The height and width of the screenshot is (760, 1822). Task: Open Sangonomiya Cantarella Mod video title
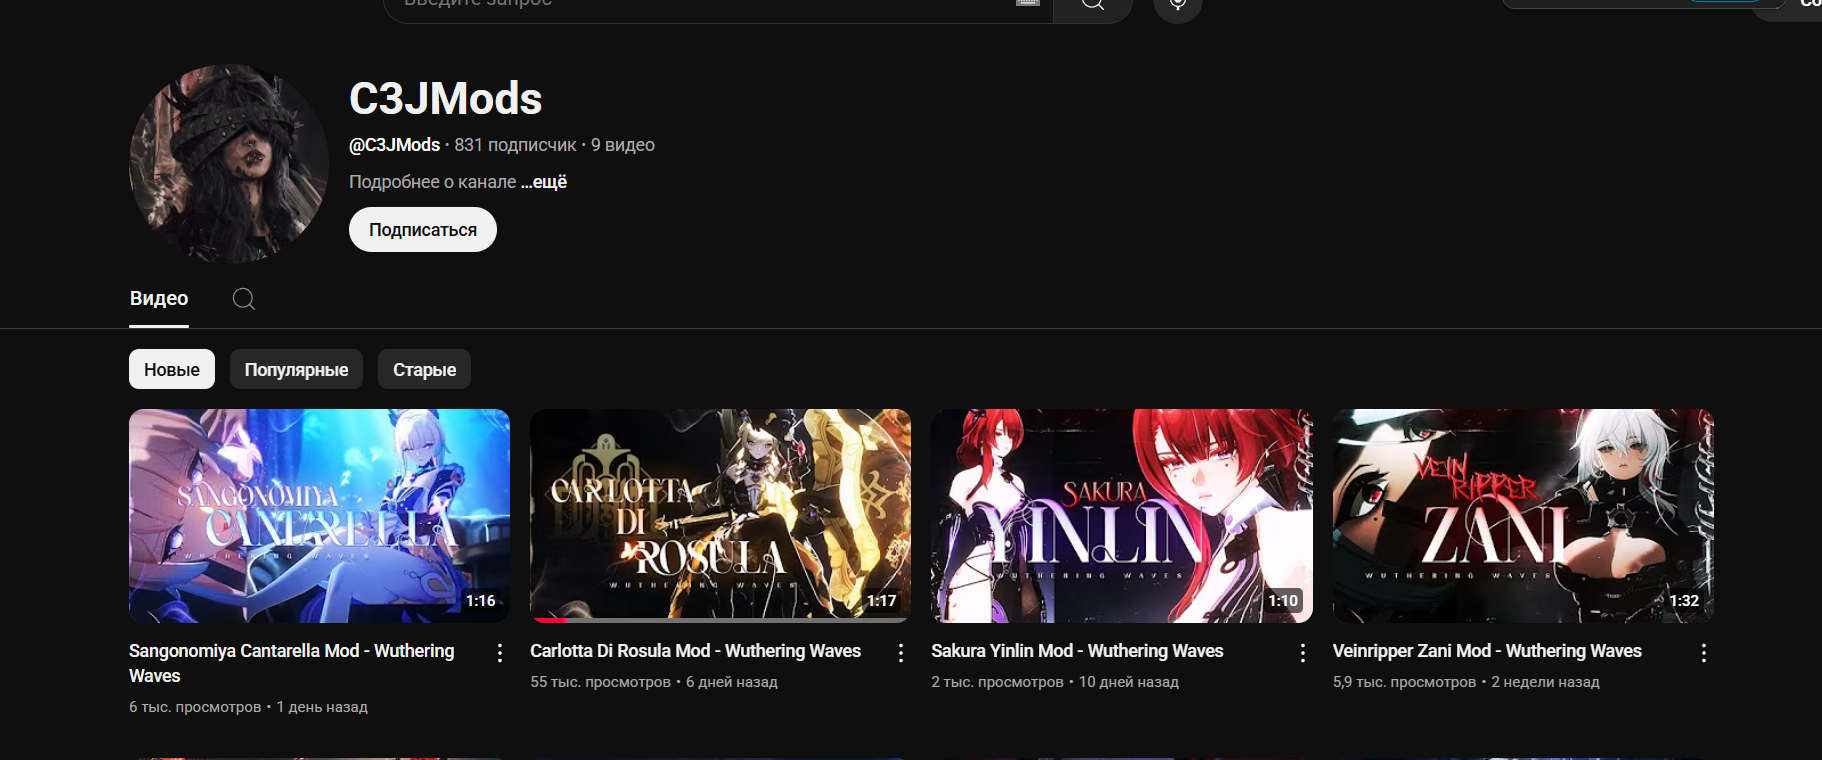(x=292, y=663)
